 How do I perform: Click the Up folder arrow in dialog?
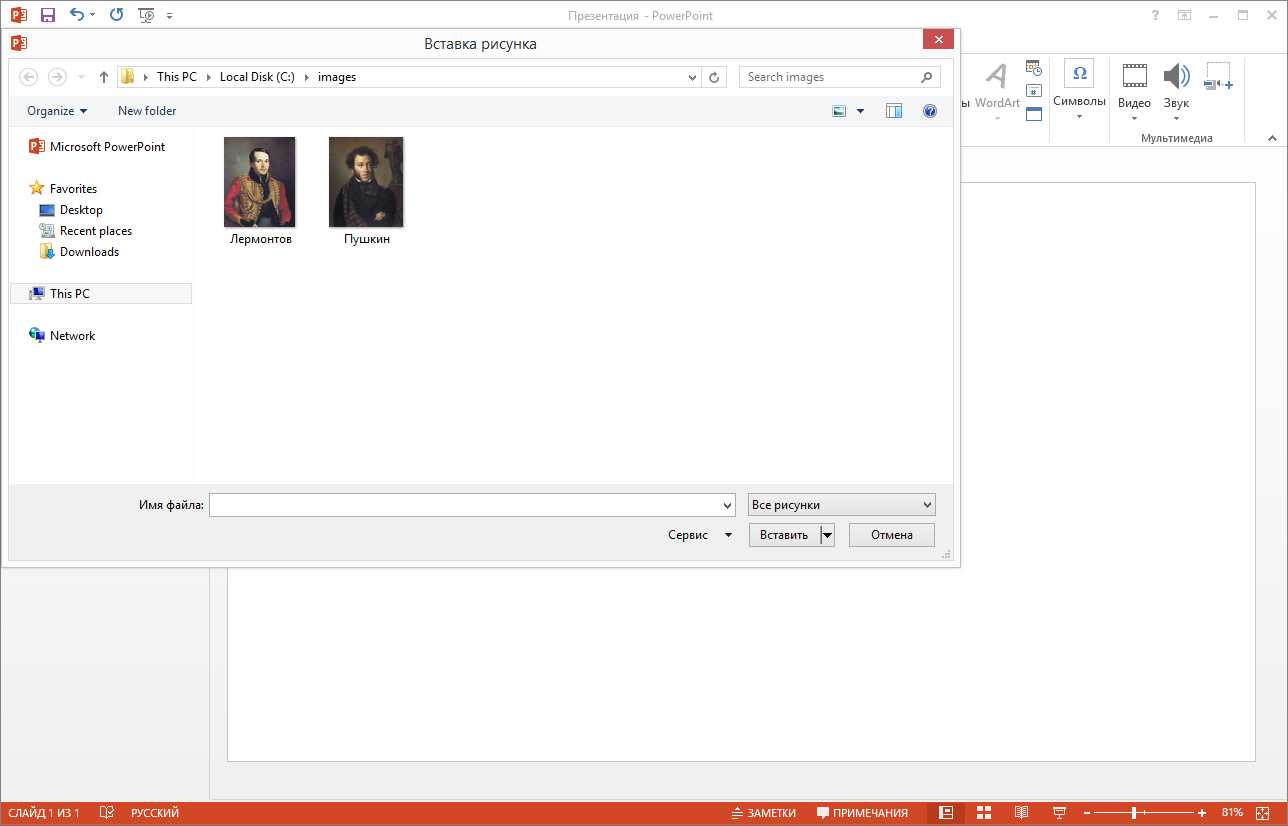(x=104, y=77)
